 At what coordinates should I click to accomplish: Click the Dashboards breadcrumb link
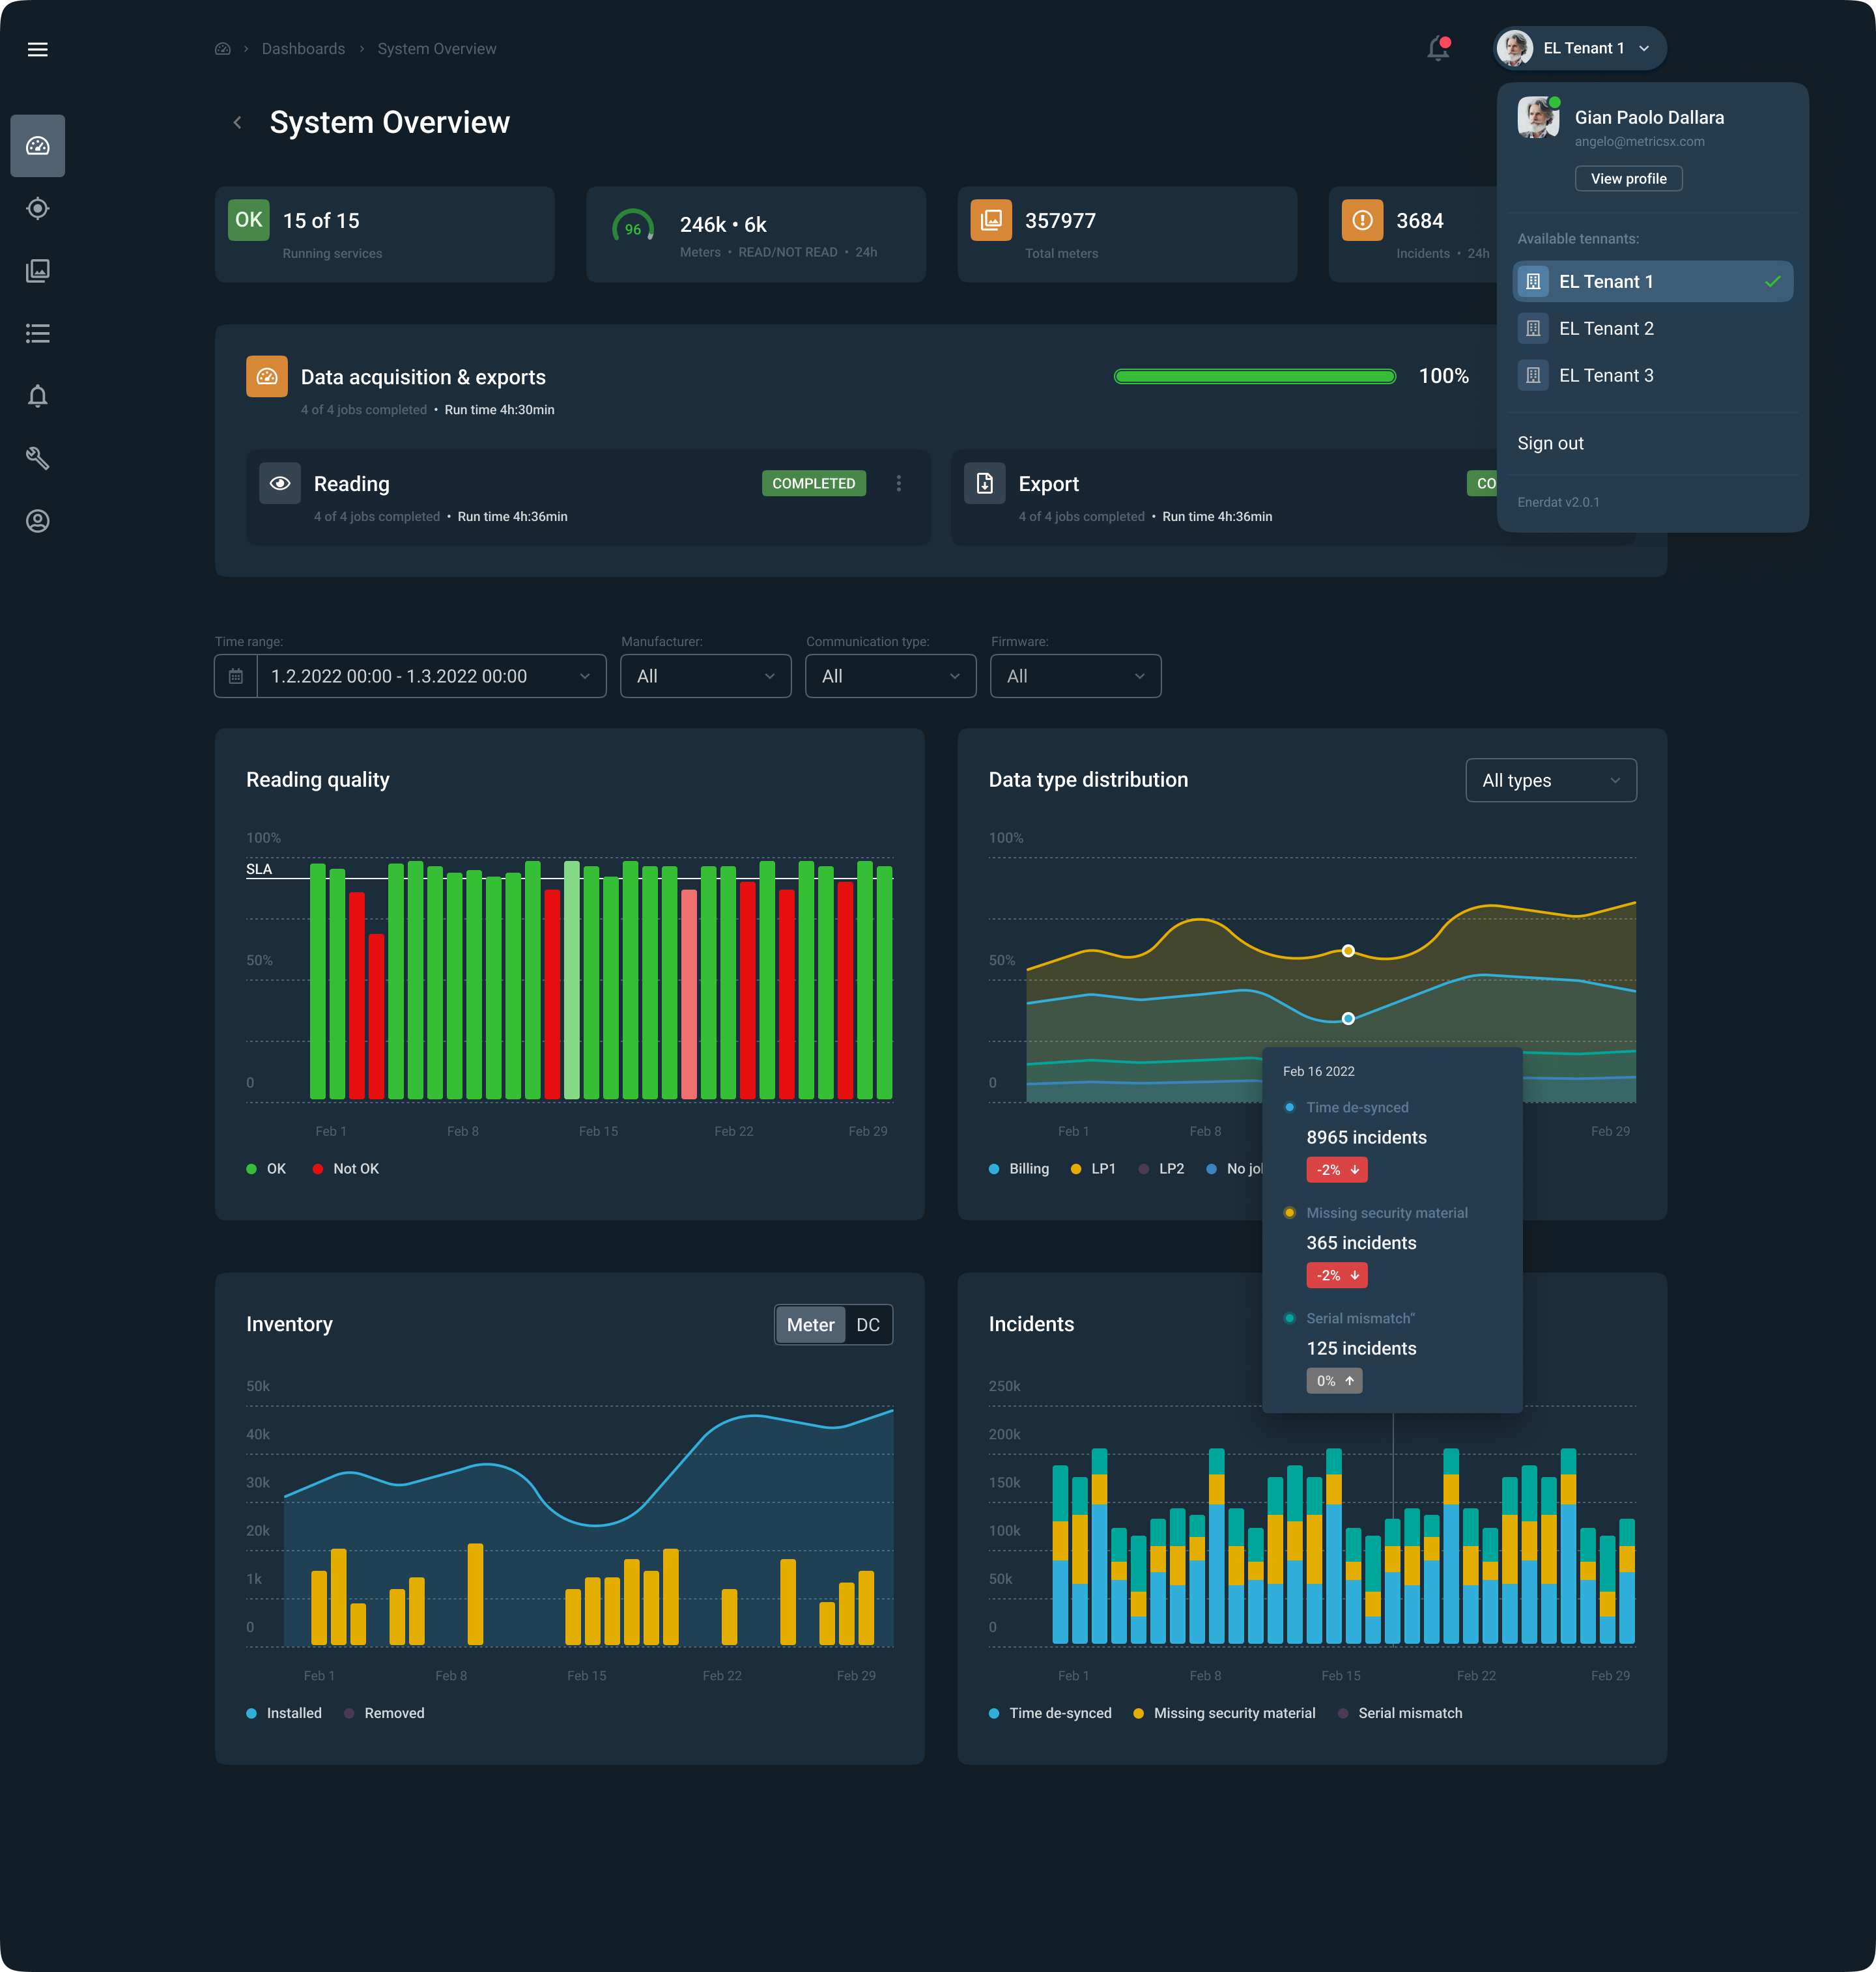click(303, 49)
